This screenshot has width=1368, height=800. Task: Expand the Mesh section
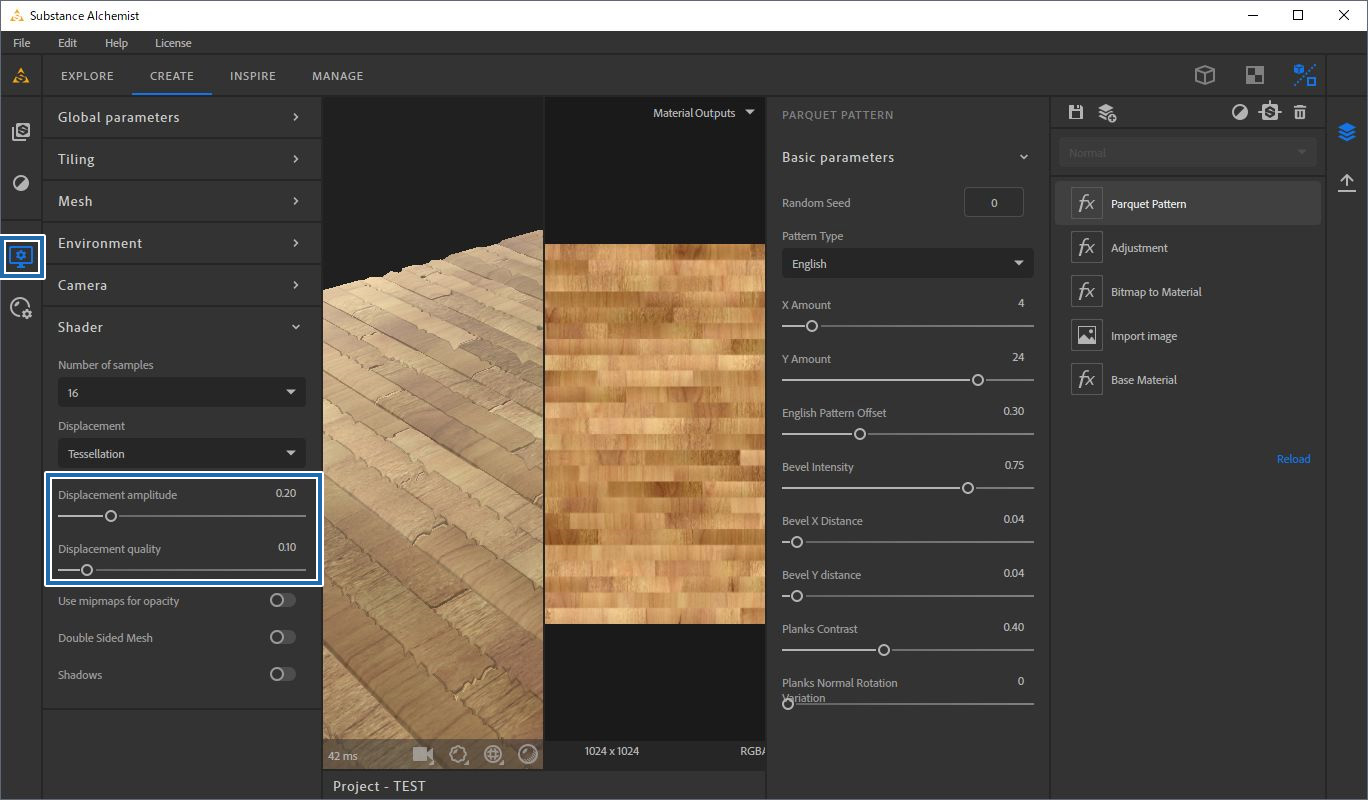tap(182, 201)
